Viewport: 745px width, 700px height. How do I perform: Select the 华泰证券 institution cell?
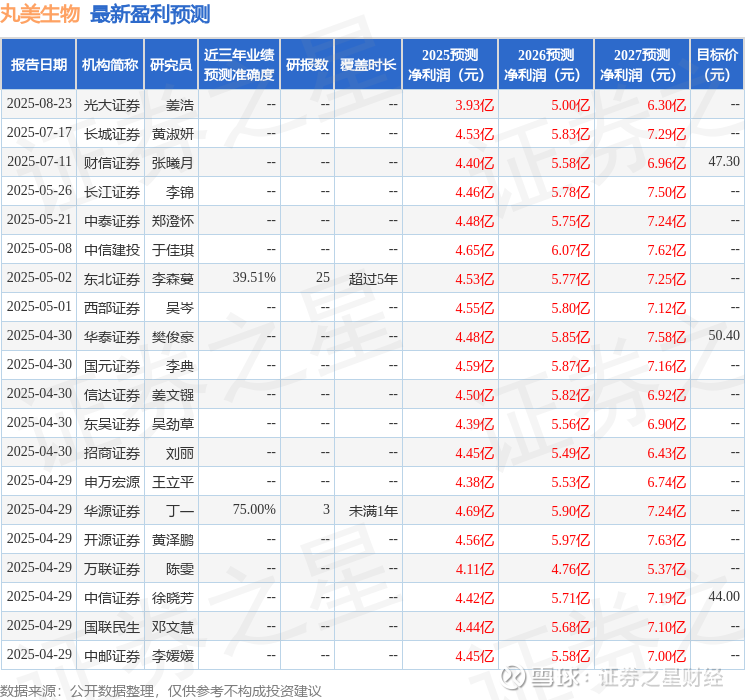coord(112,337)
